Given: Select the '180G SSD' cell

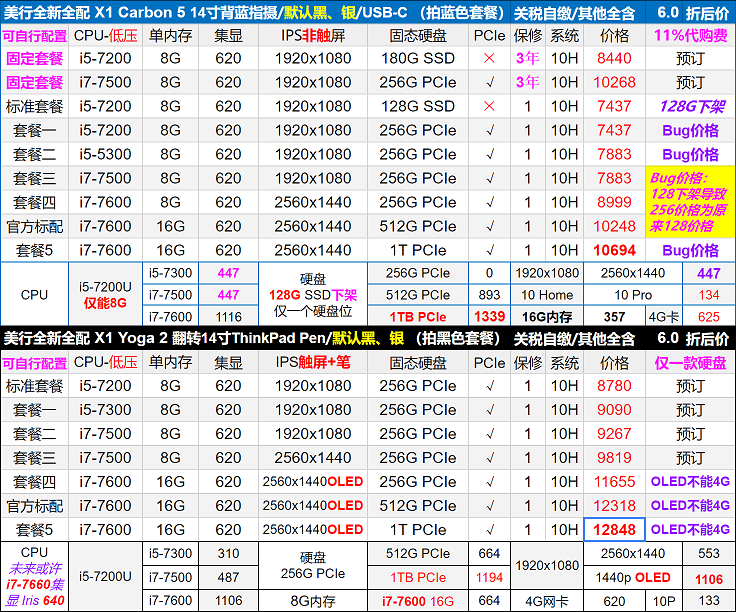Looking at the screenshot, I should (418, 58).
